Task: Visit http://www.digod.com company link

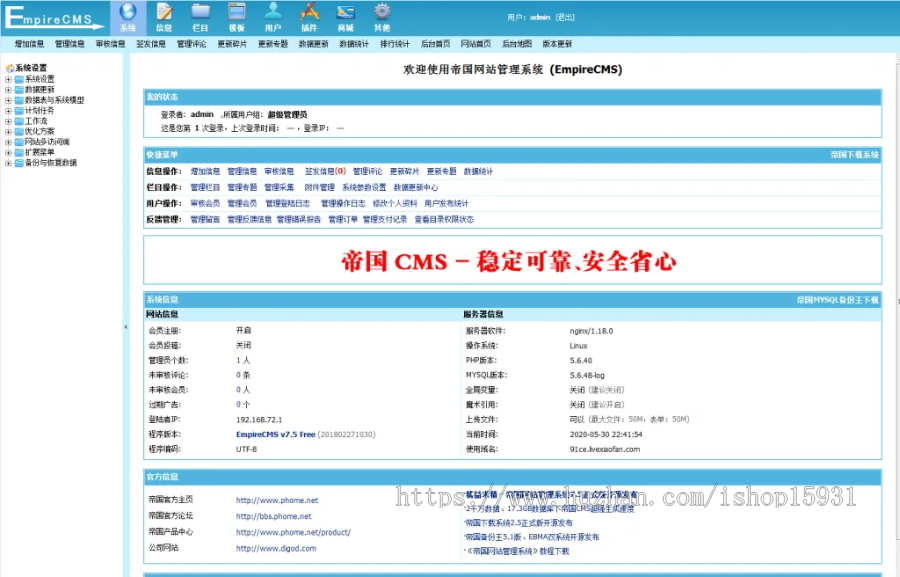Action: point(276,548)
